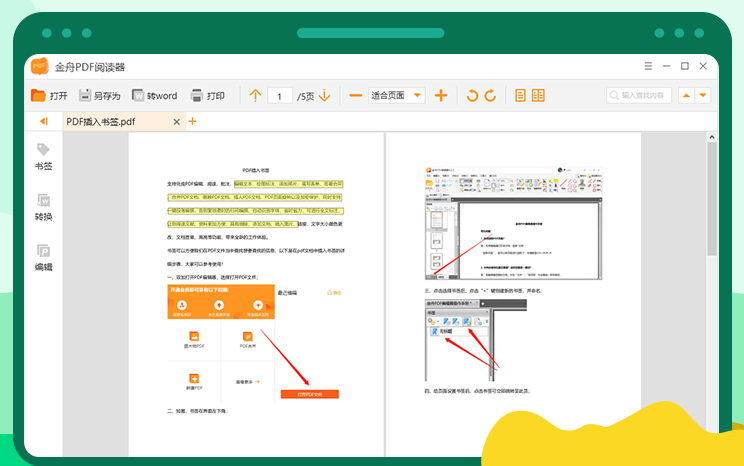The height and width of the screenshot is (466, 744).
Task: Rotate the page counterclockwise
Action: [472, 95]
